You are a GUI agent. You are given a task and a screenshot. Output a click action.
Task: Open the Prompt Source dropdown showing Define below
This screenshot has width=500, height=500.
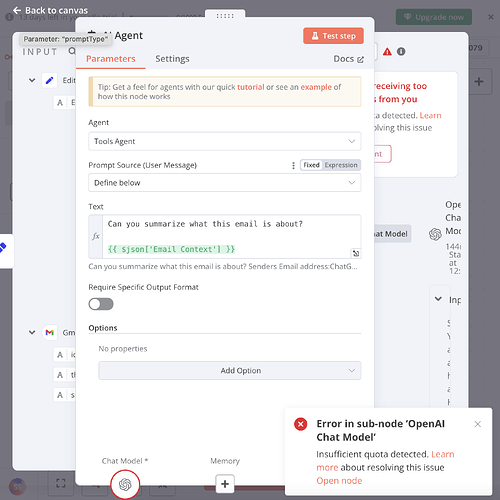(224, 183)
